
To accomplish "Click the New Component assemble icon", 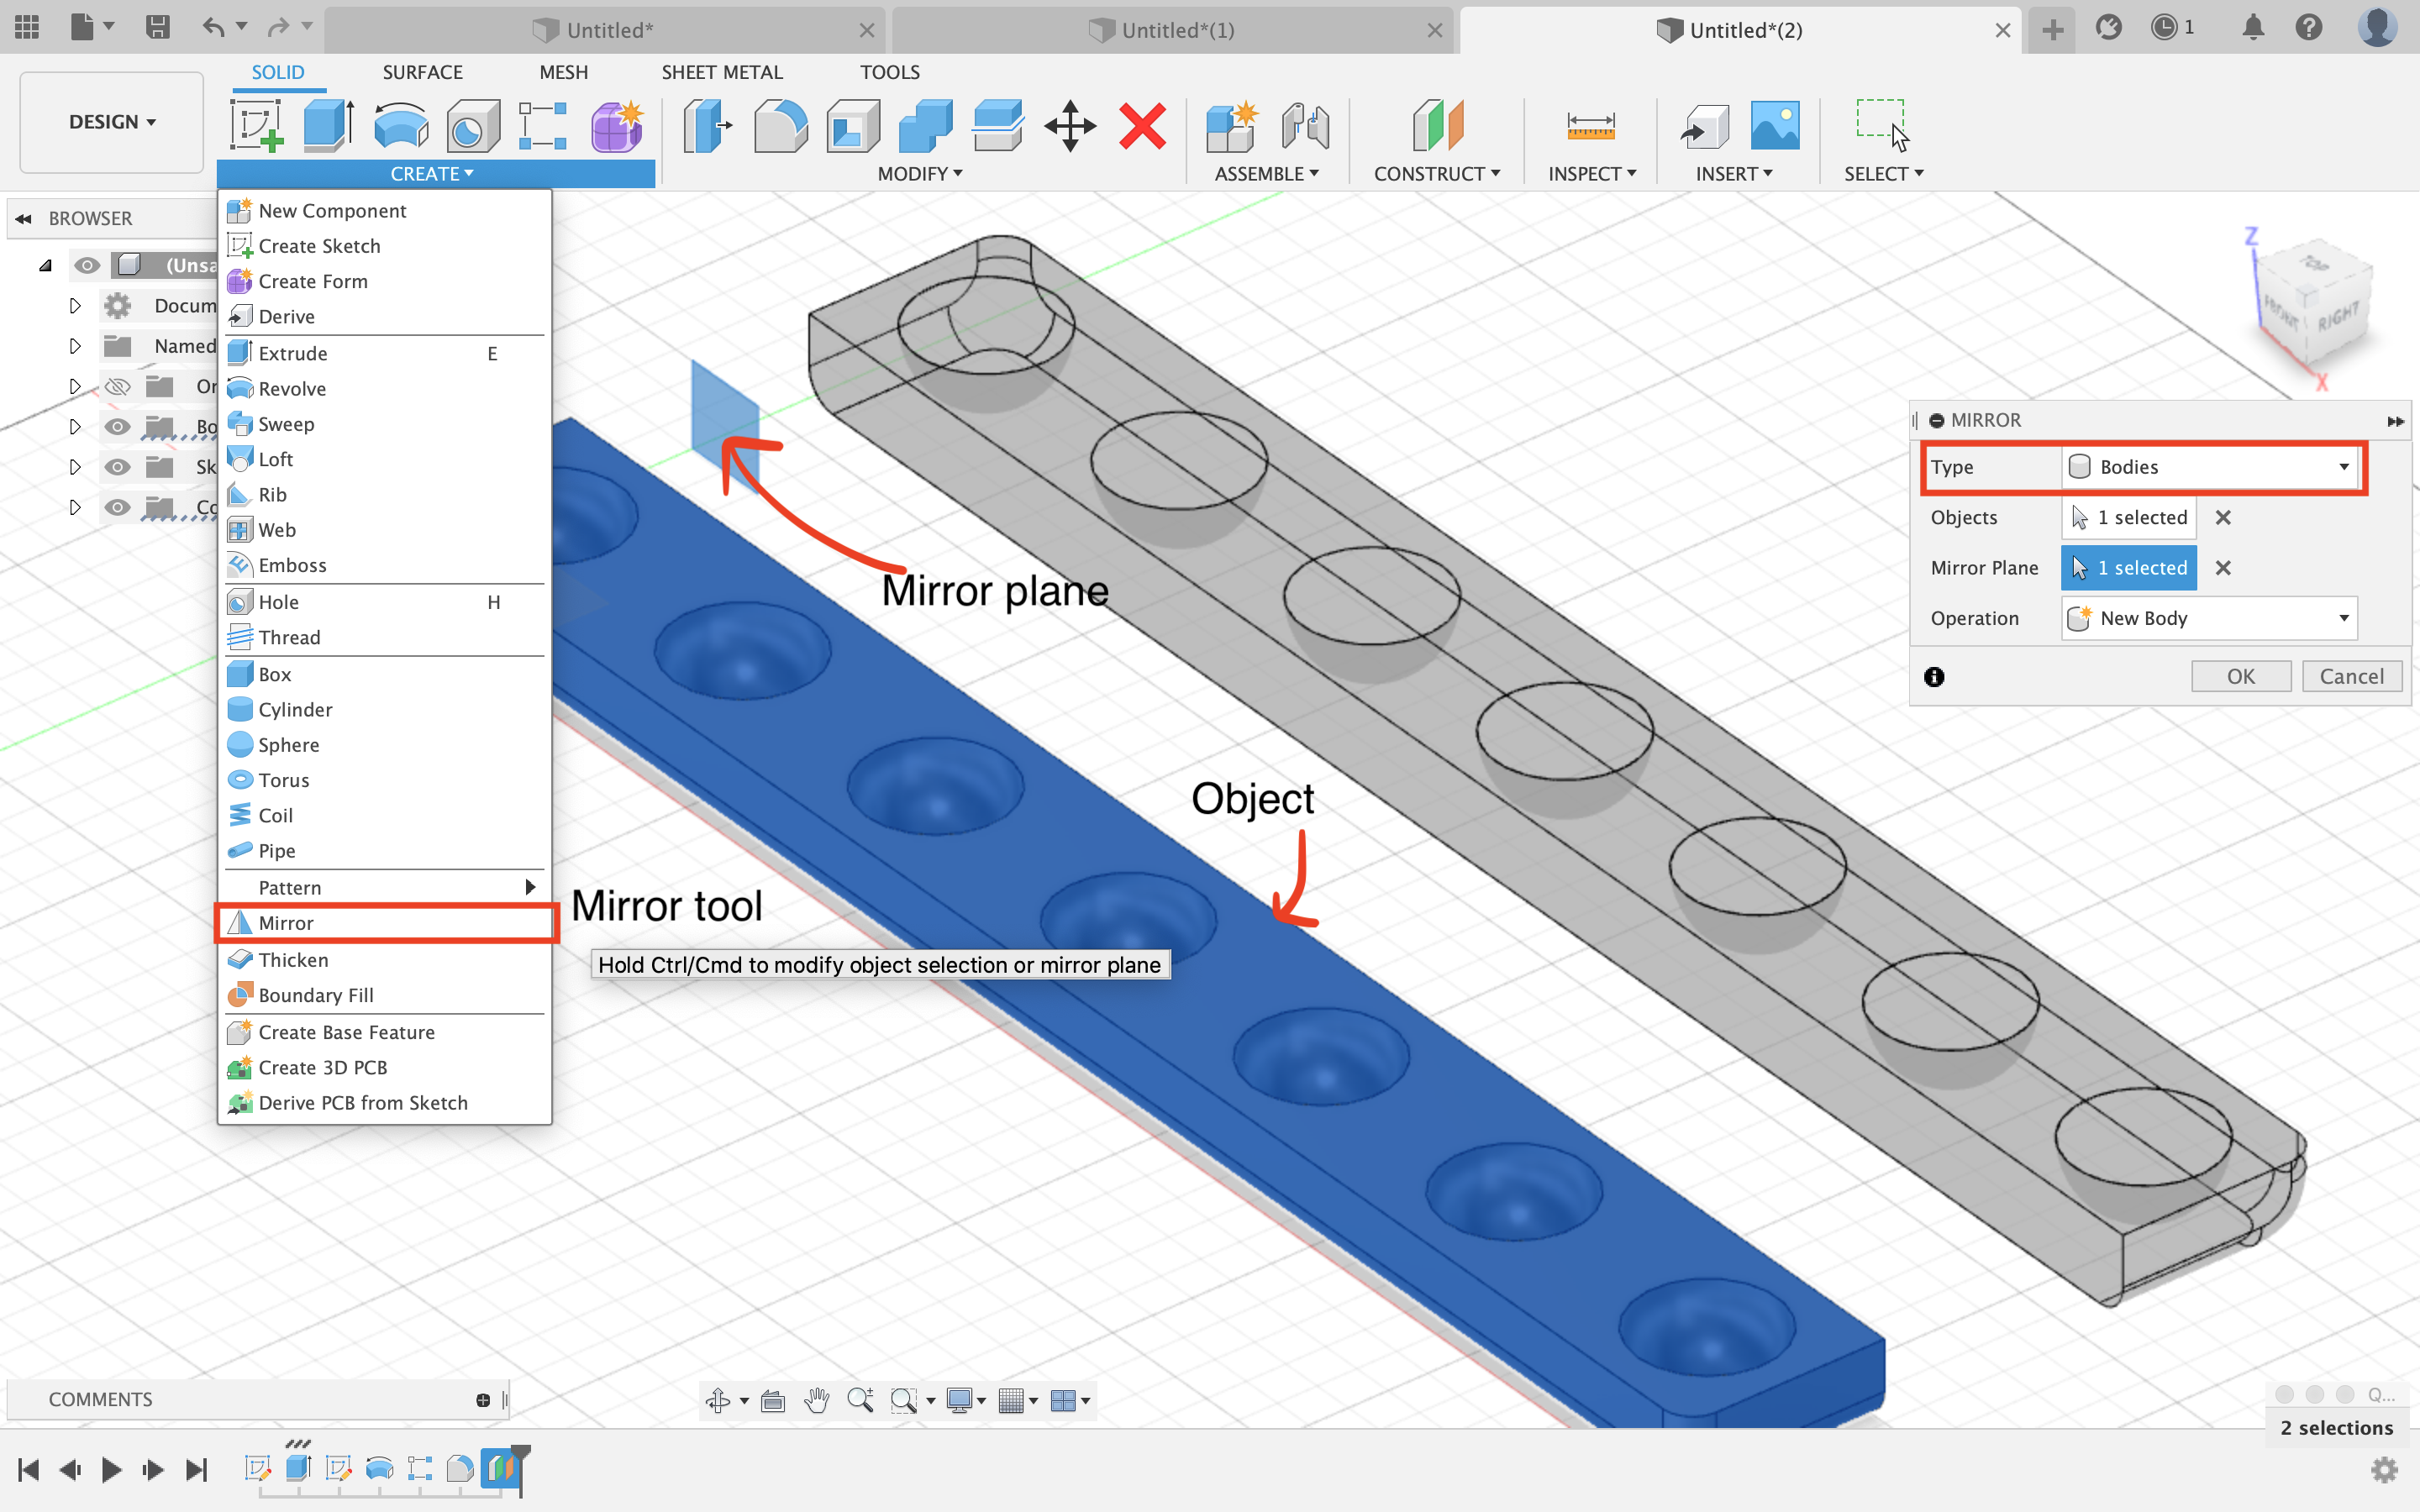I will pos(1231,127).
